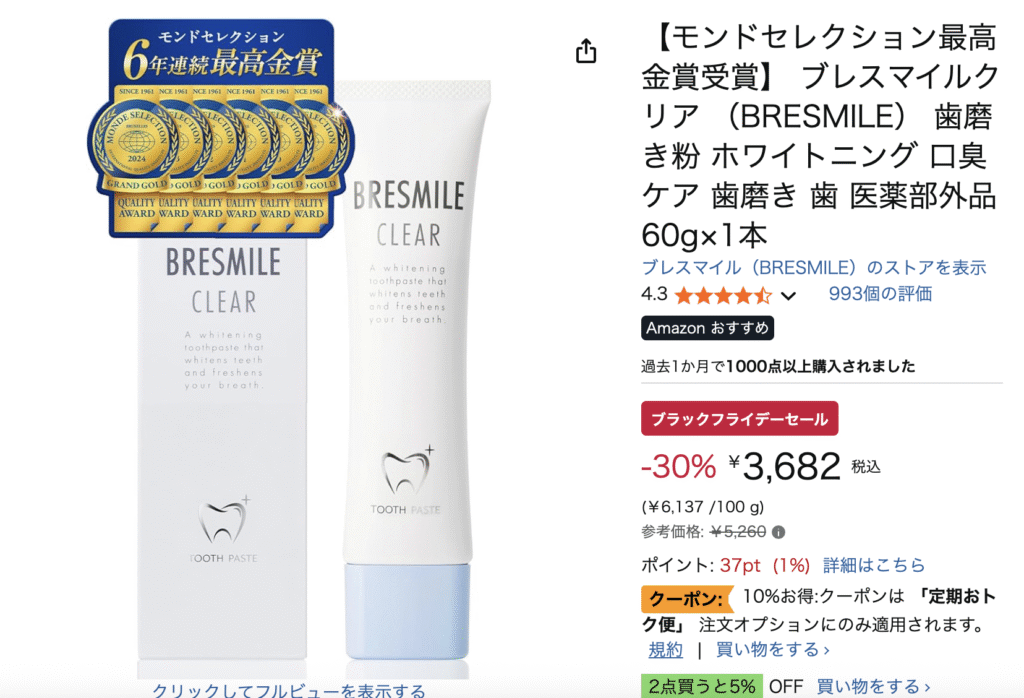Click the 2点買うと5% green label
1024x698 pixels.
coord(701,686)
